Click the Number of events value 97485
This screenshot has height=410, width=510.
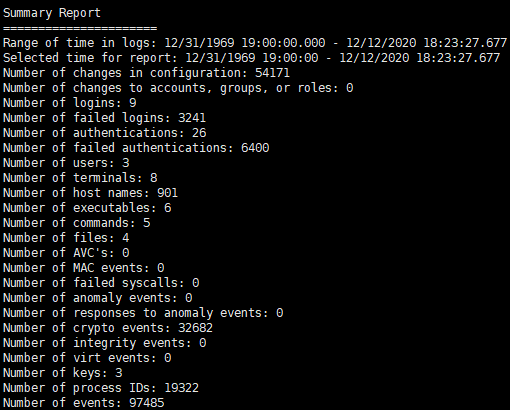147,403
